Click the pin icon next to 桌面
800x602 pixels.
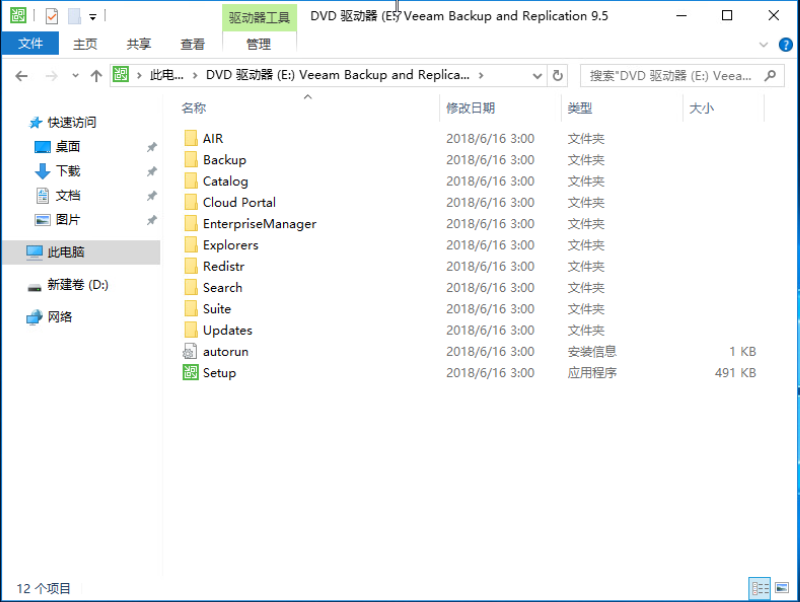[x=152, y=147]
